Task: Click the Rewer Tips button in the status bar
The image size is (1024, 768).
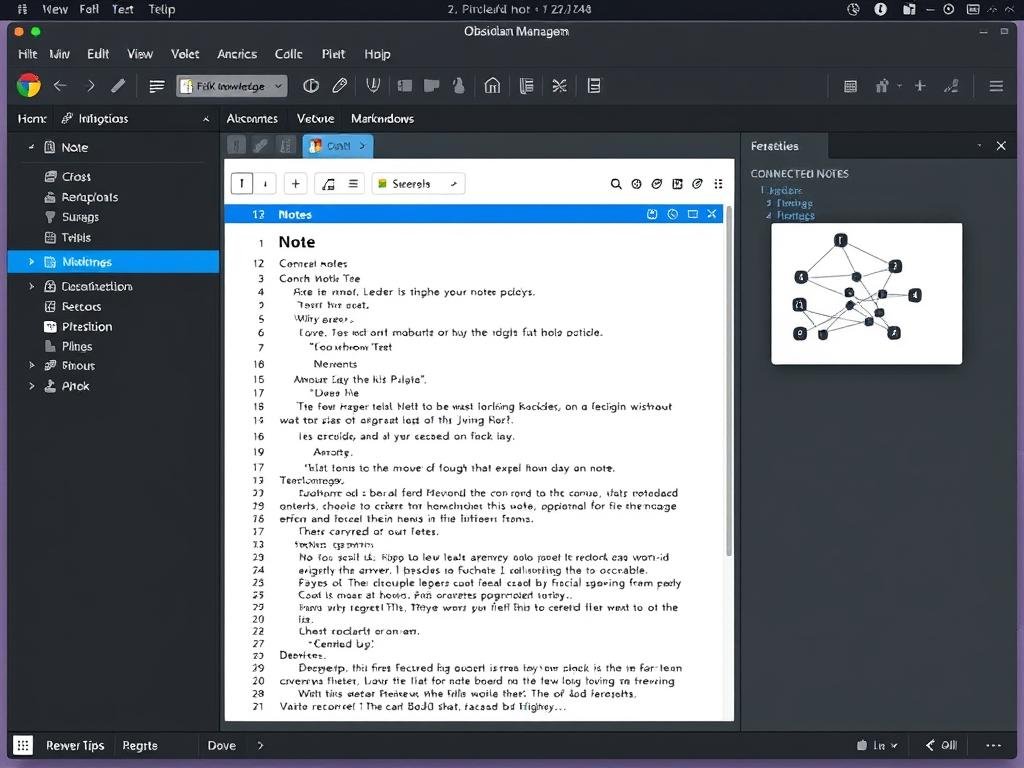Action: point(75,745)
